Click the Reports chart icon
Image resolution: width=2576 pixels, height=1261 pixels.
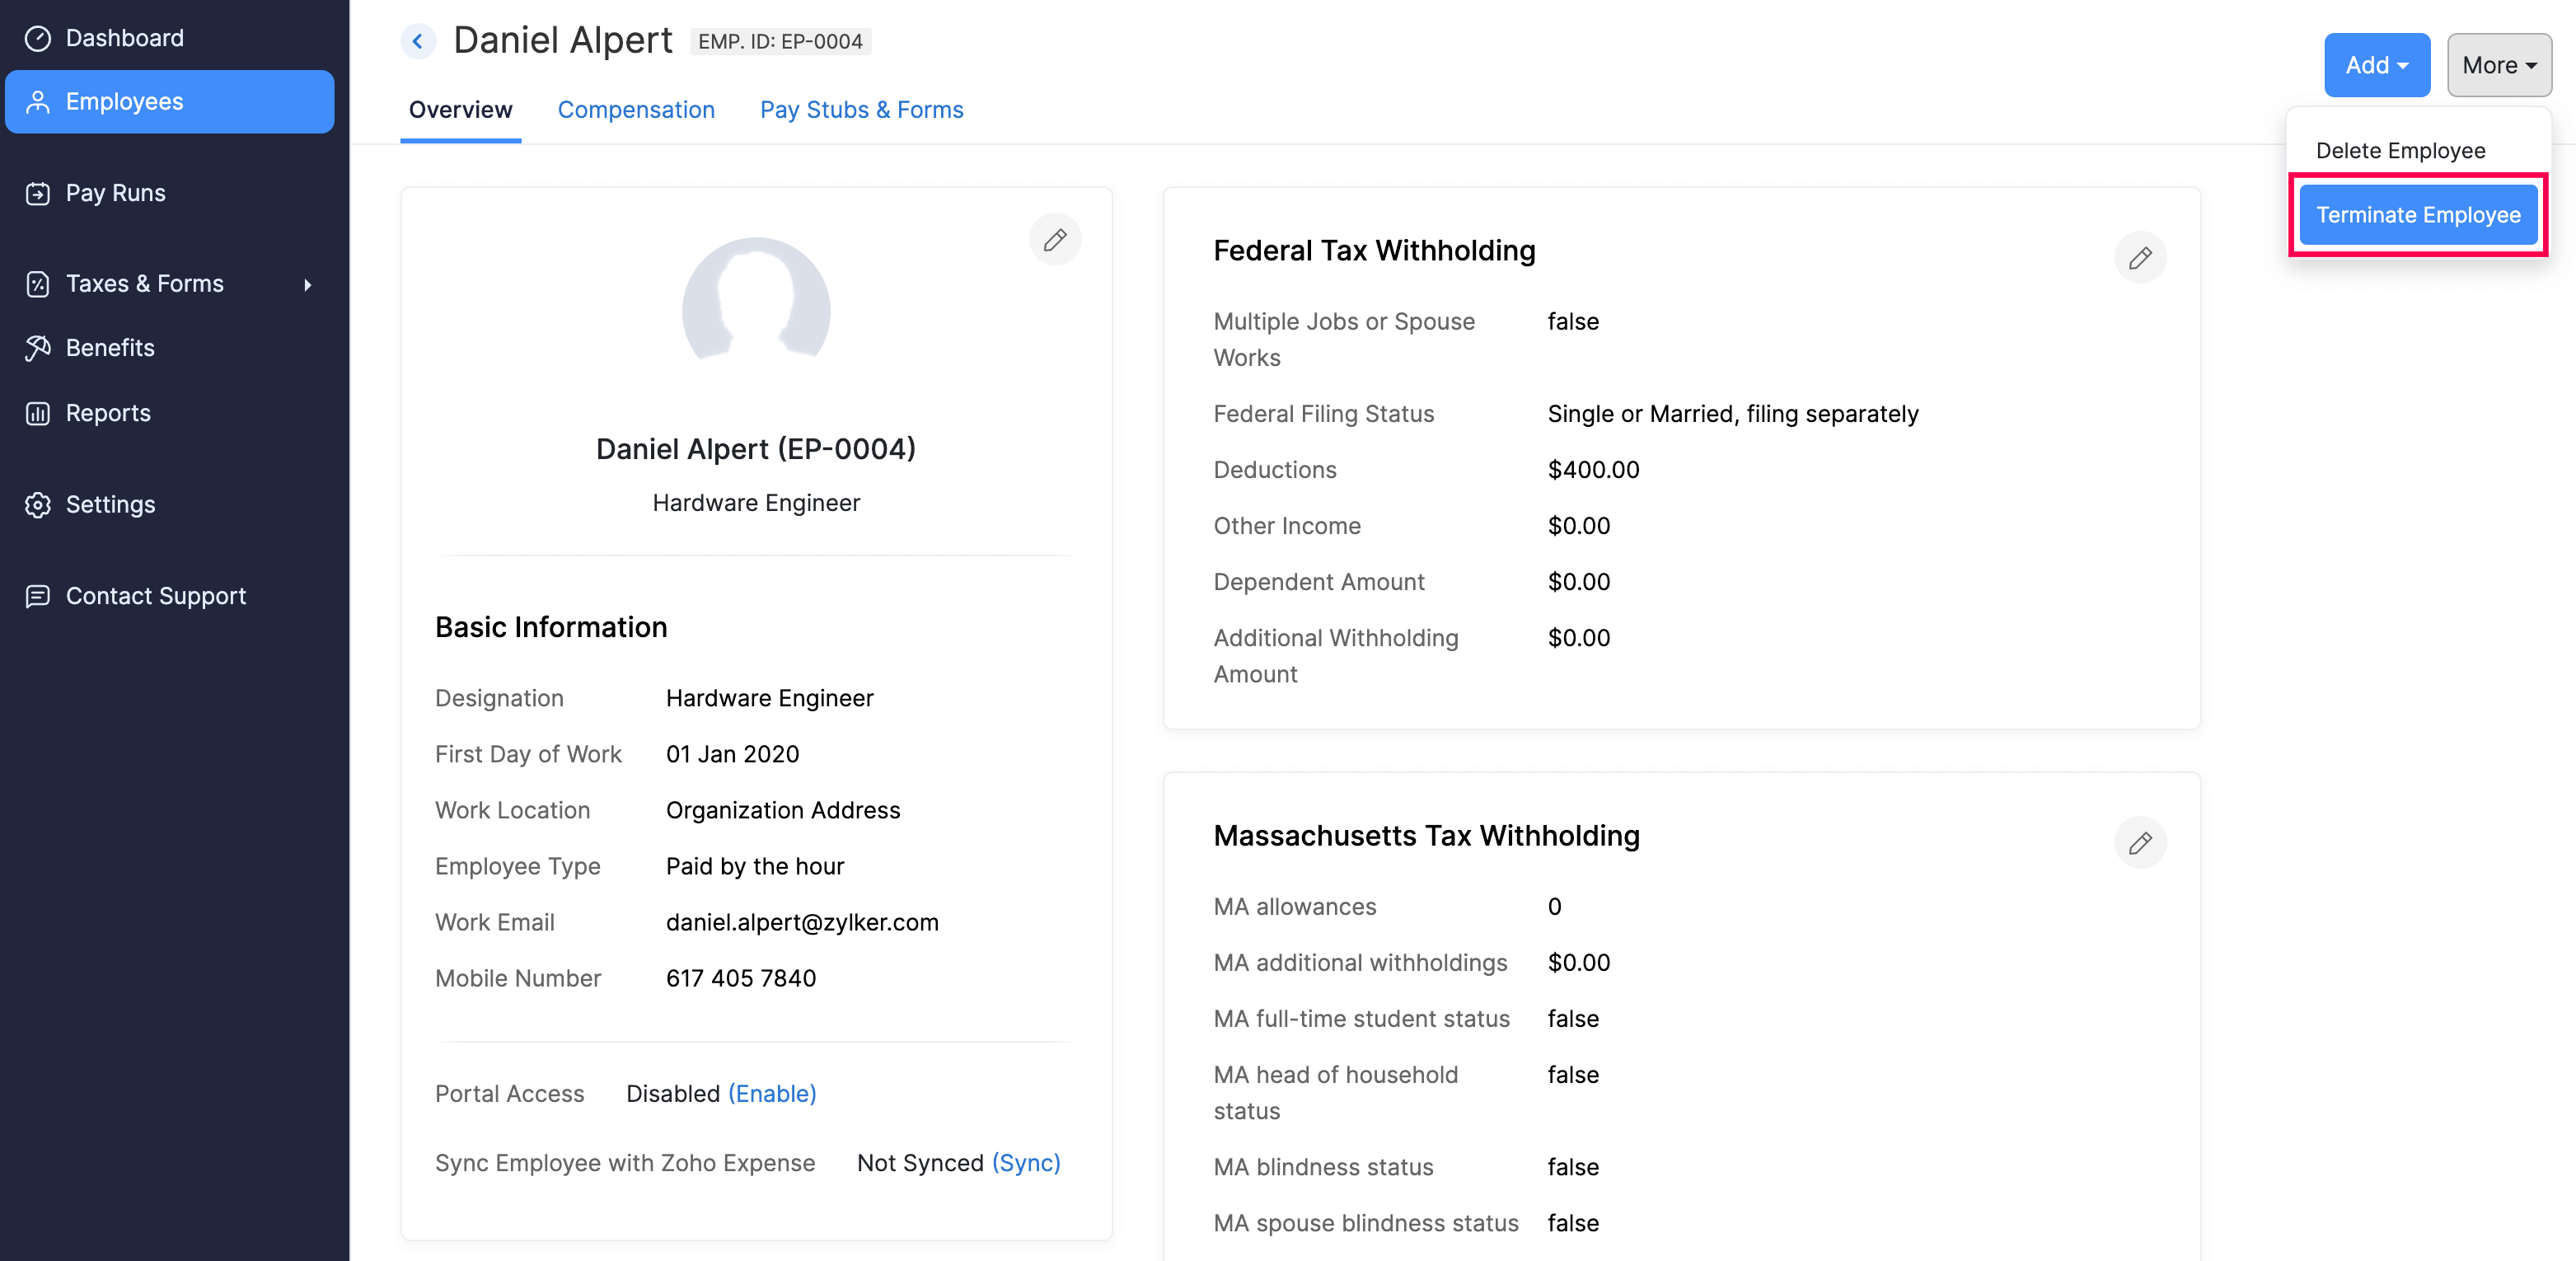pyautogui.click(x=38, y=413)
